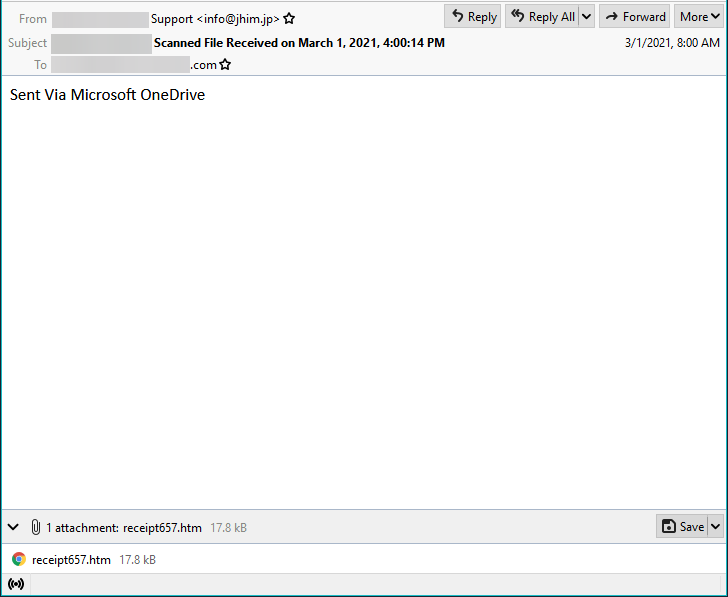Click the Reply All button
Viewport: 728px width, 597px height.
[541, 16]
